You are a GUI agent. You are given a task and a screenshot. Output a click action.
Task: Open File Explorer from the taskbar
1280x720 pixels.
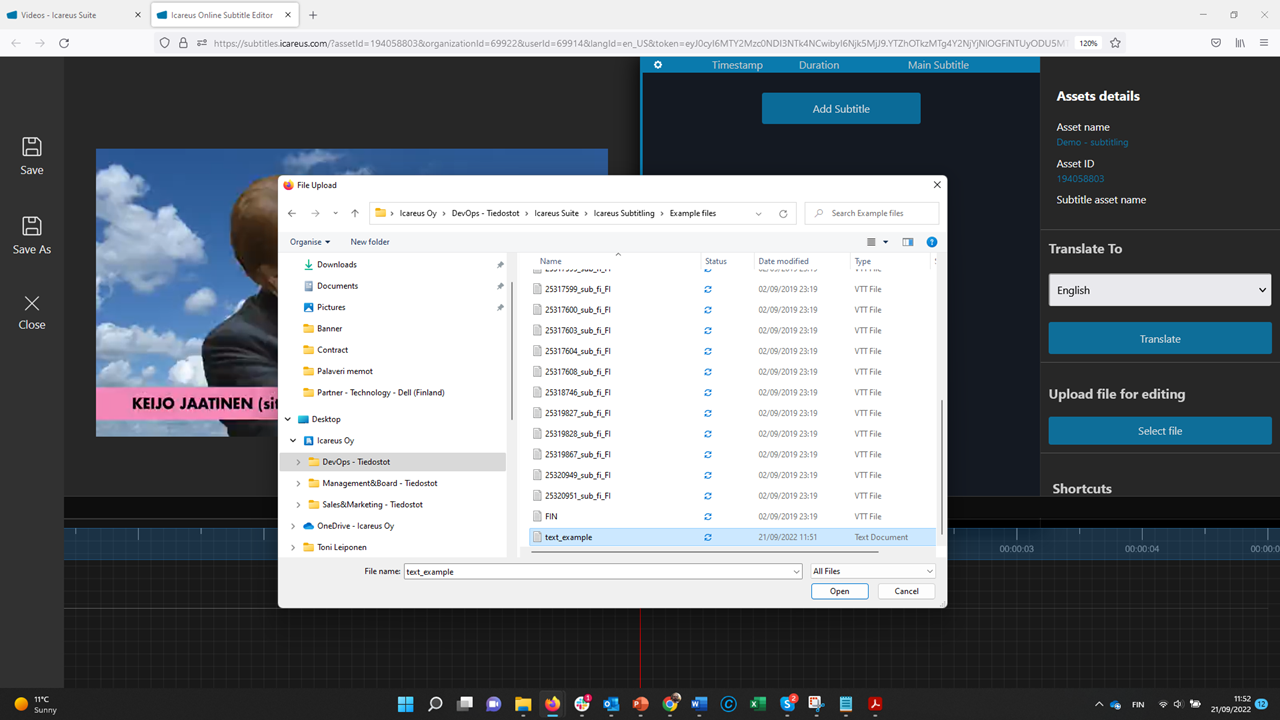click(x=523, y=704)
